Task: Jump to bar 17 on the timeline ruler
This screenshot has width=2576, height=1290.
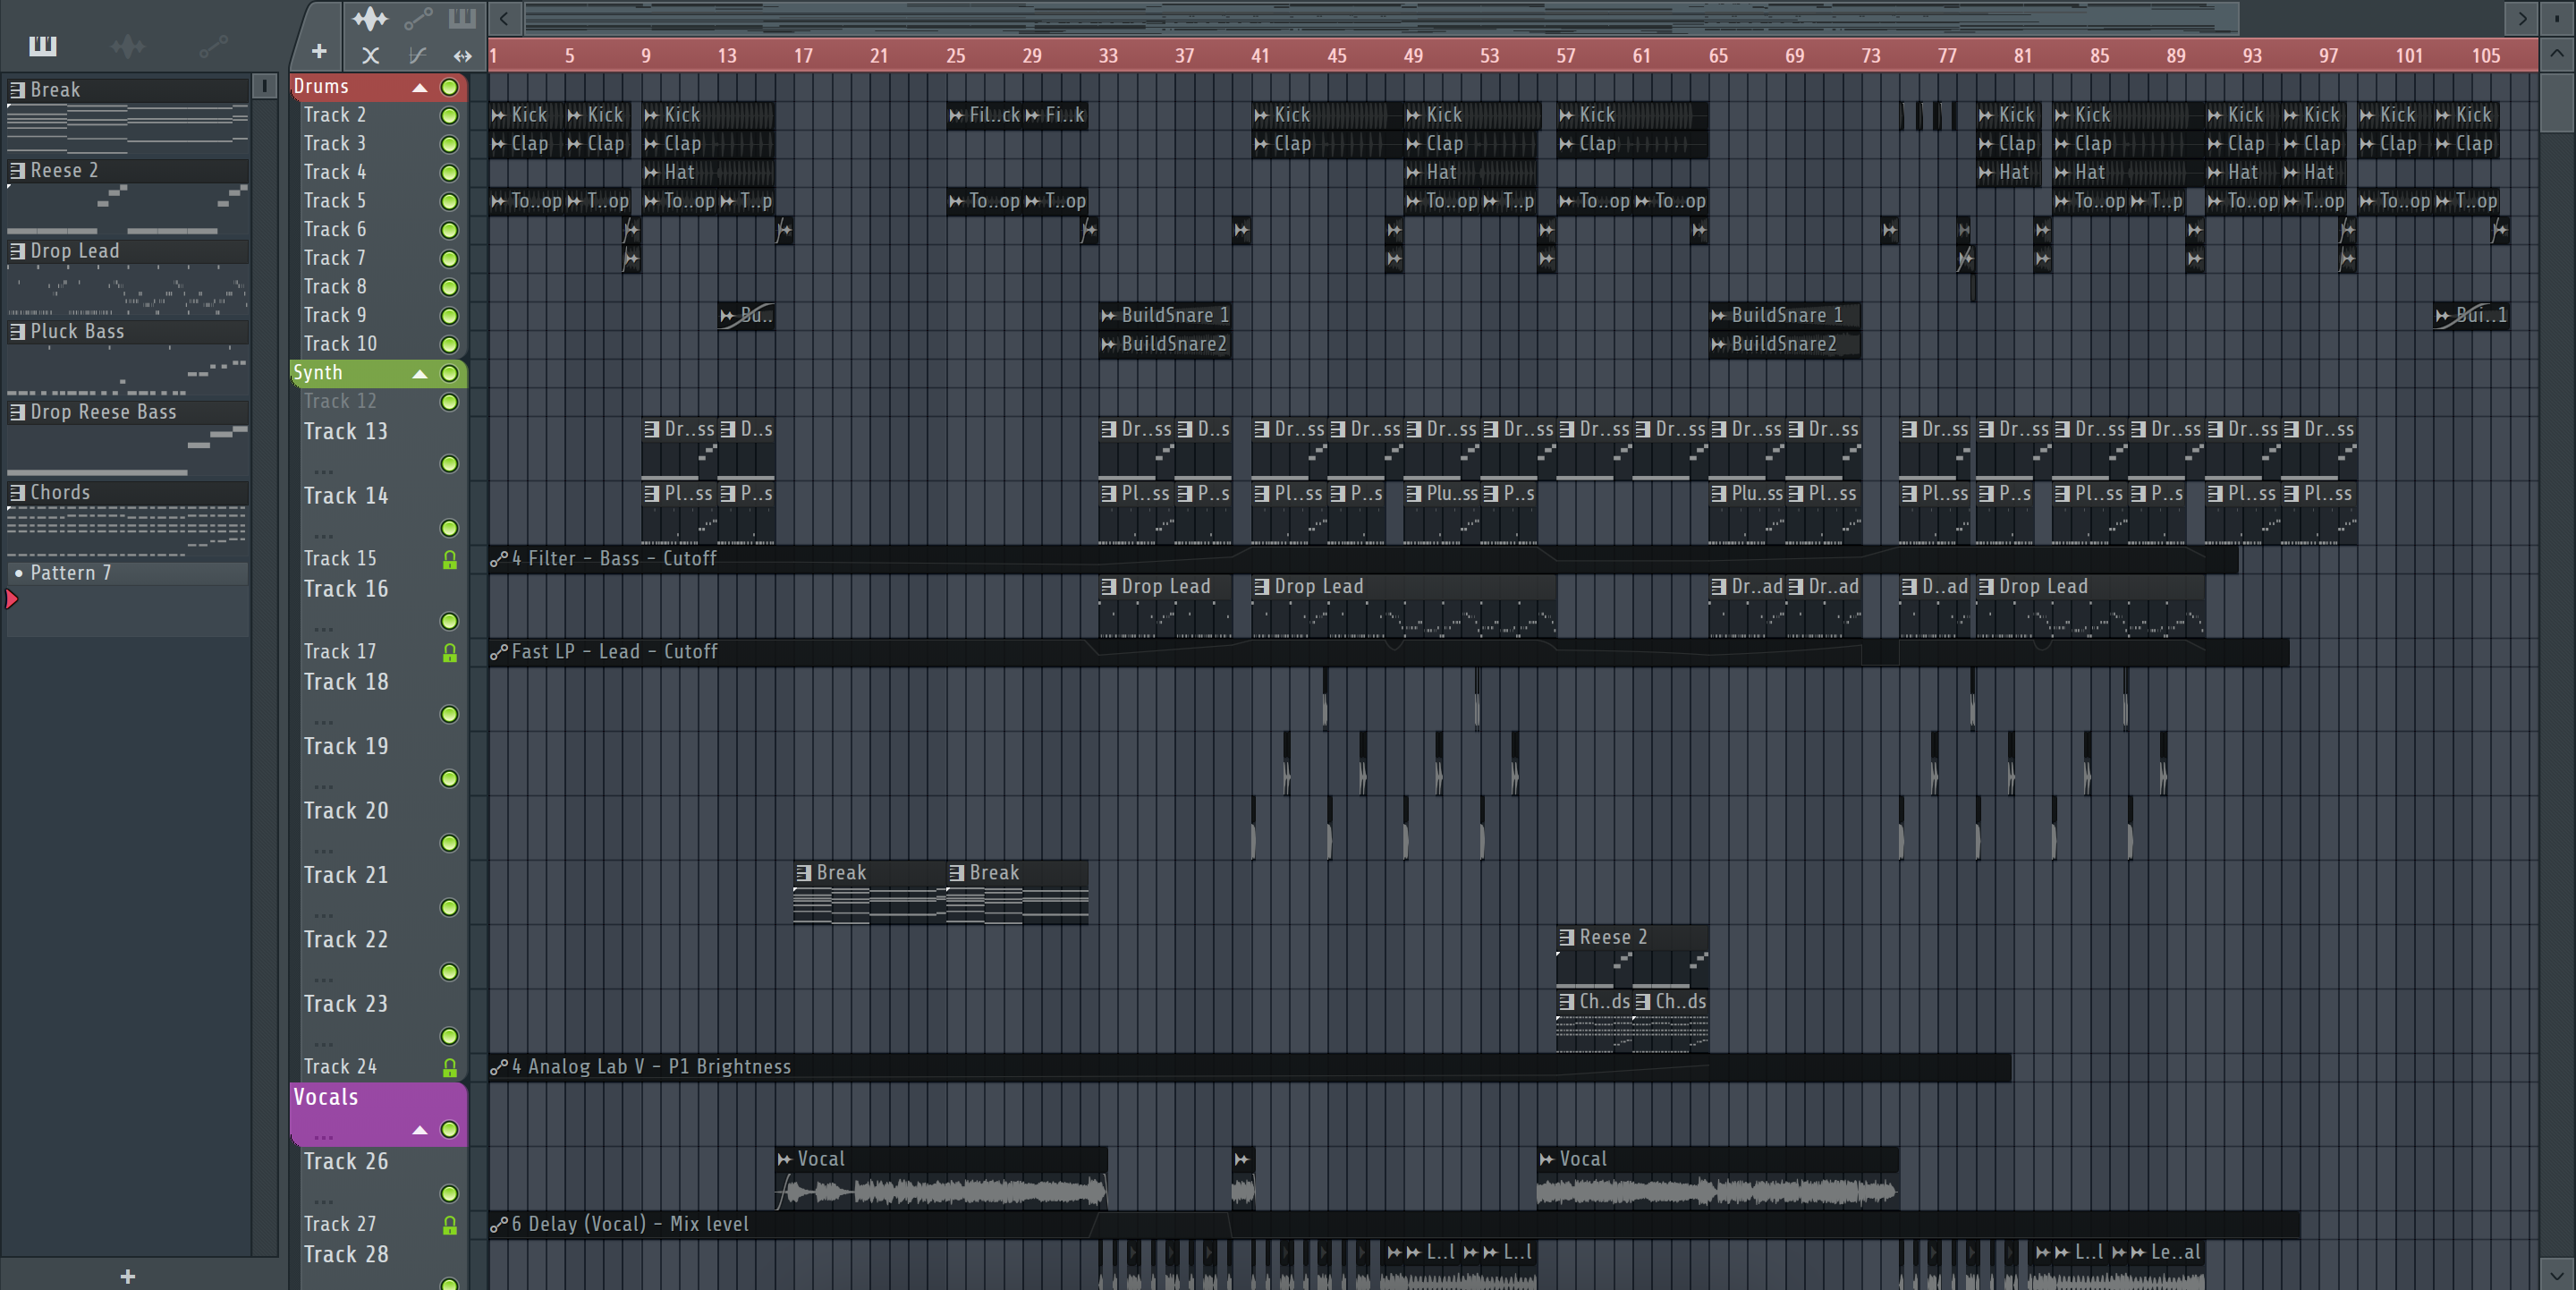Action: tap(803, 56)
